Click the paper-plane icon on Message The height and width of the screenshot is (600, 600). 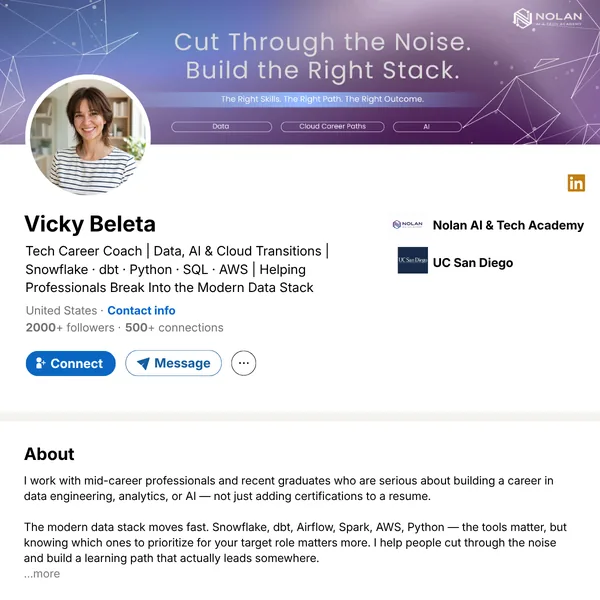143,363
